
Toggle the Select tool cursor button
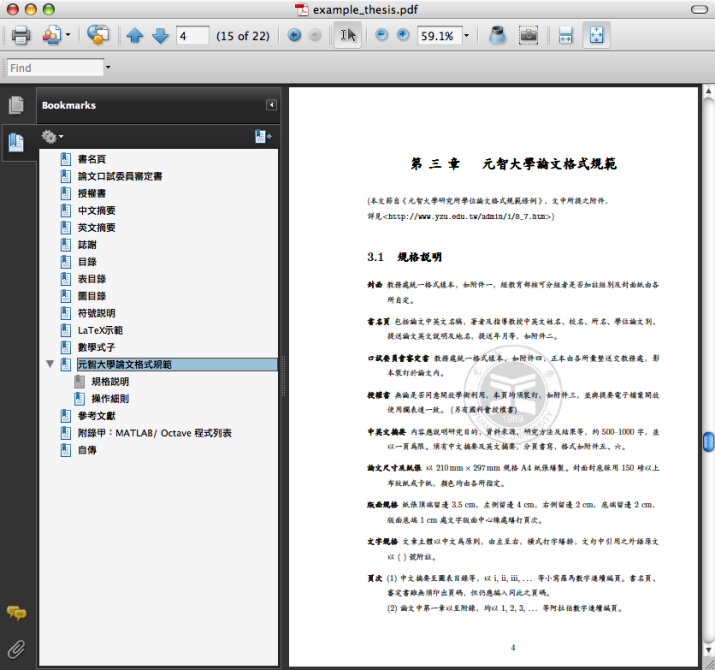(347, 36)
